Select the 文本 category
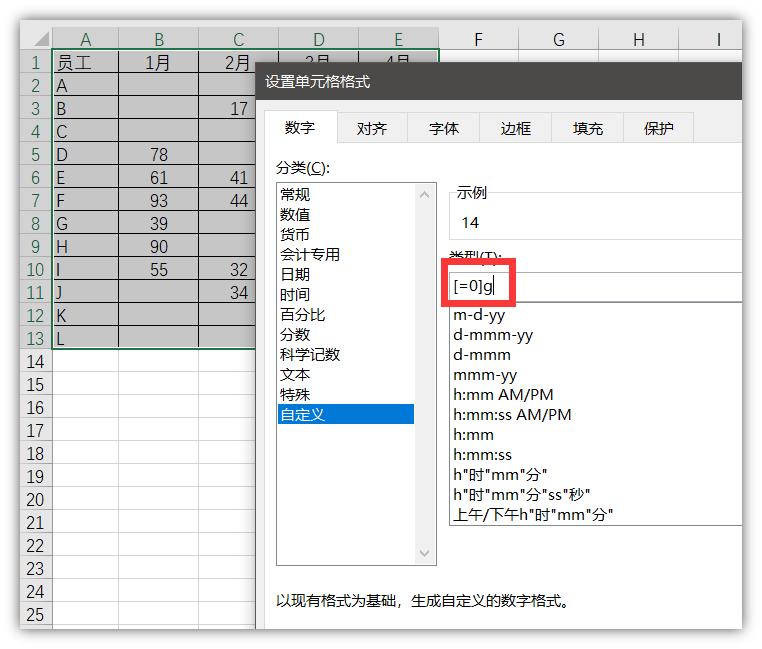The height and width of the screenshot is (649, 762). [x=346, y=374]
